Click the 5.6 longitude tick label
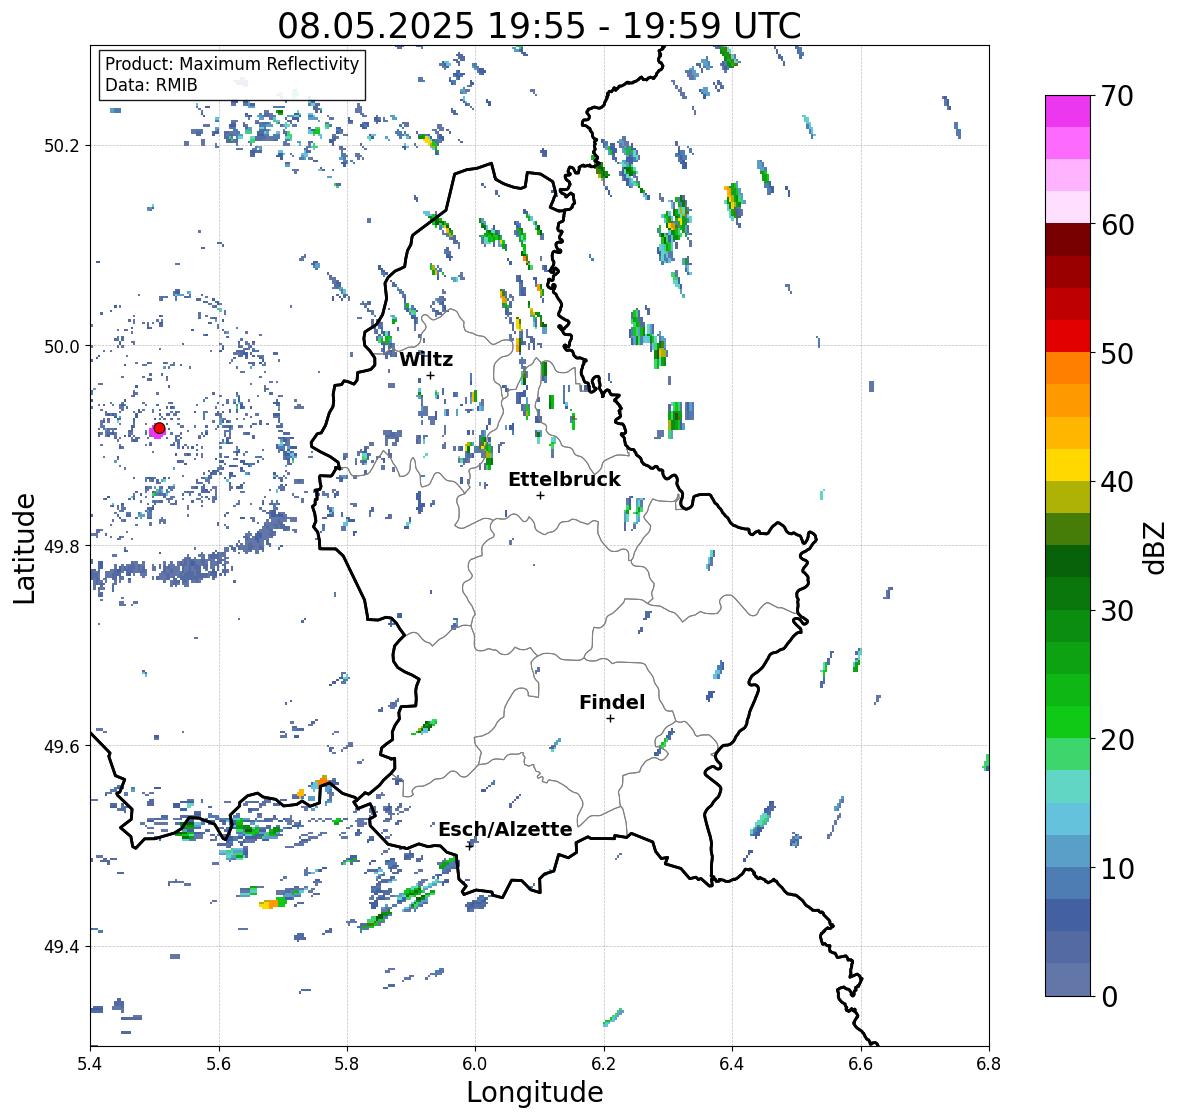Viewport: 1179px width, 1117px height. click(x=219, y=1064)
